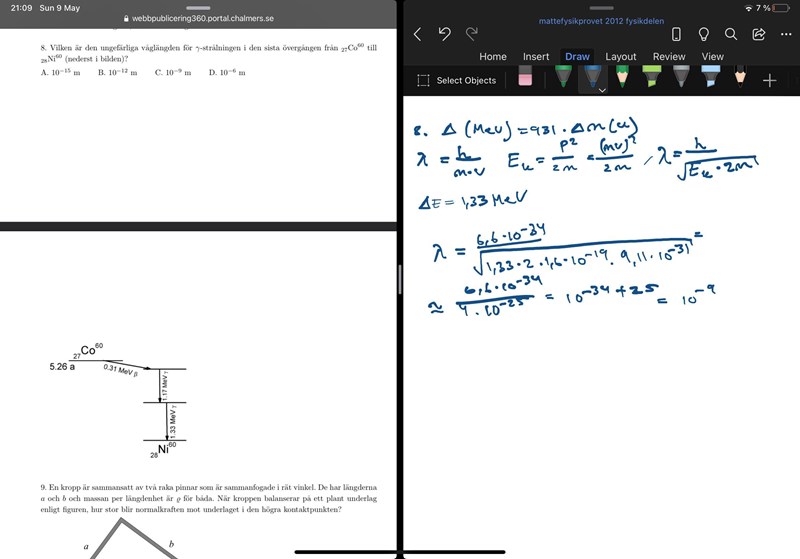Select the pink eraser tool
The height and width of the screenshot is (559, 800).
coord(526,79)
